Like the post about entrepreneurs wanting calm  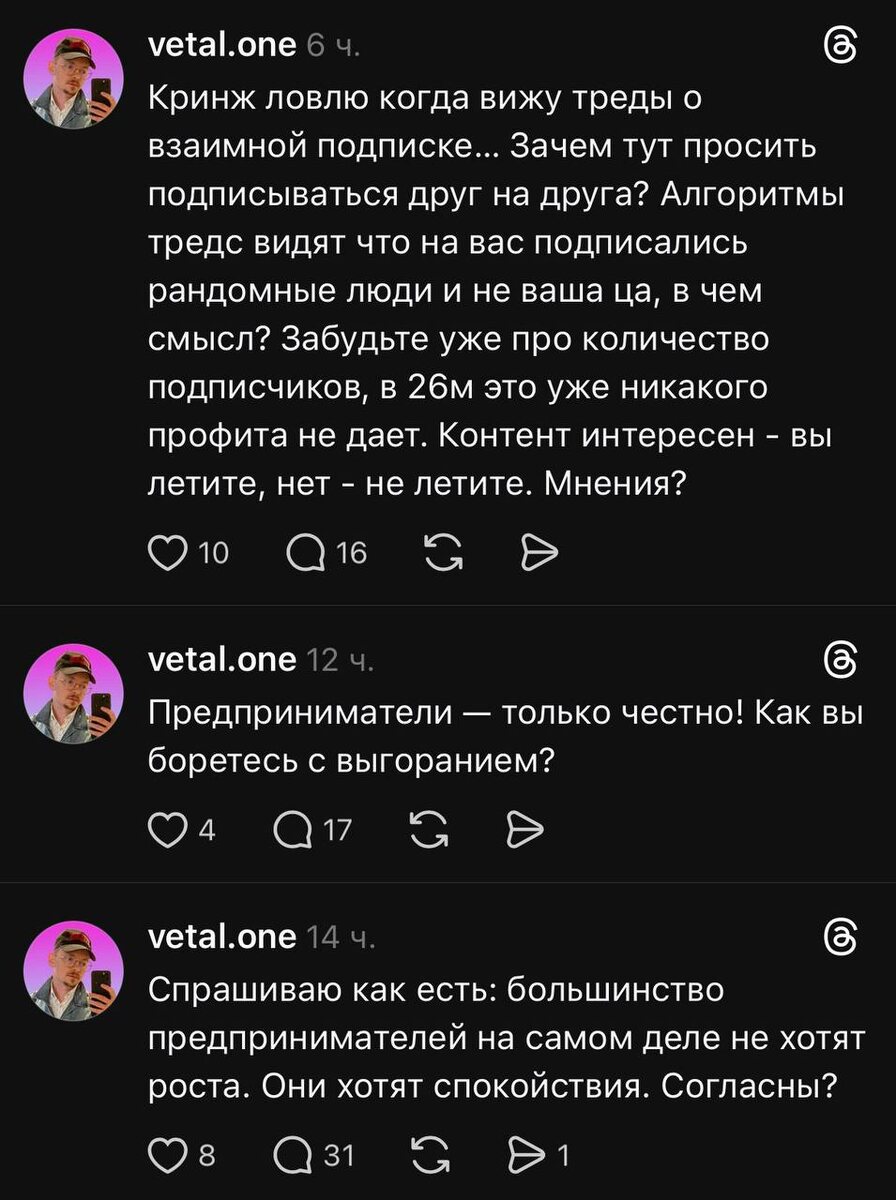click(164, 1156)
